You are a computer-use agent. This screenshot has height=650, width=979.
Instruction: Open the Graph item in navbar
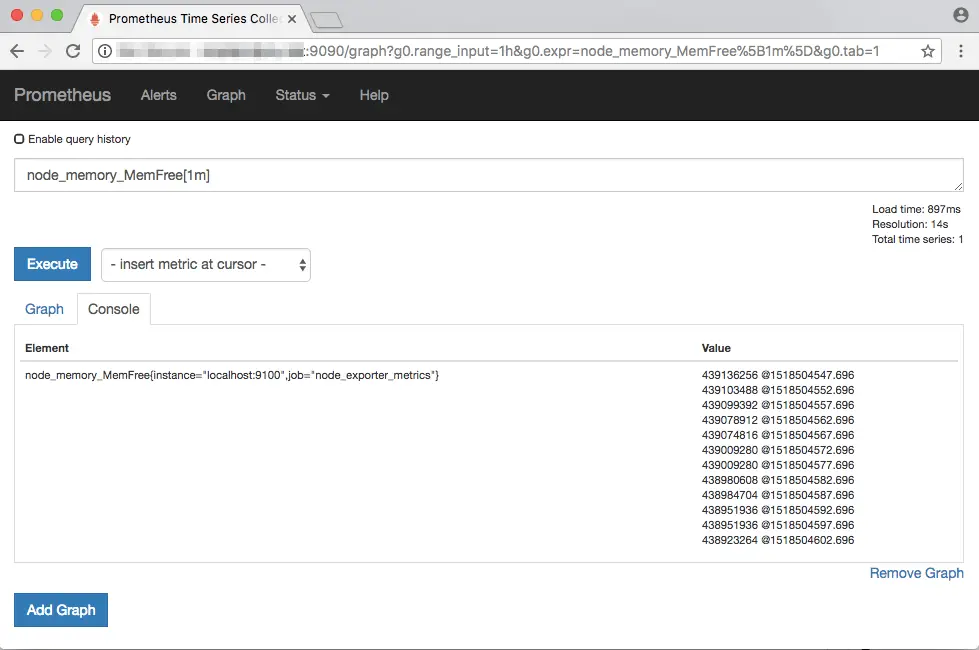coord(226,95)
